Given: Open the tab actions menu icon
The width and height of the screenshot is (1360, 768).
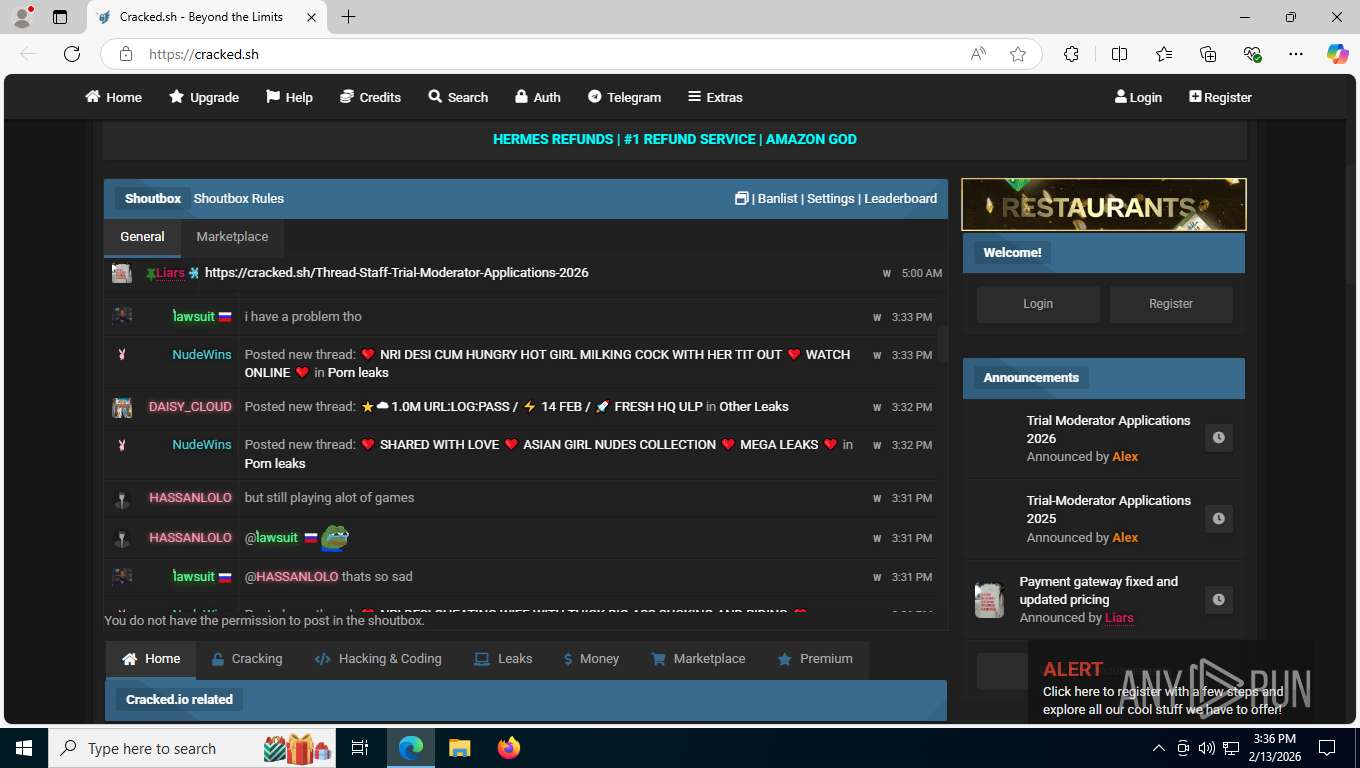Looking at the screenshot, I should 60,17.
